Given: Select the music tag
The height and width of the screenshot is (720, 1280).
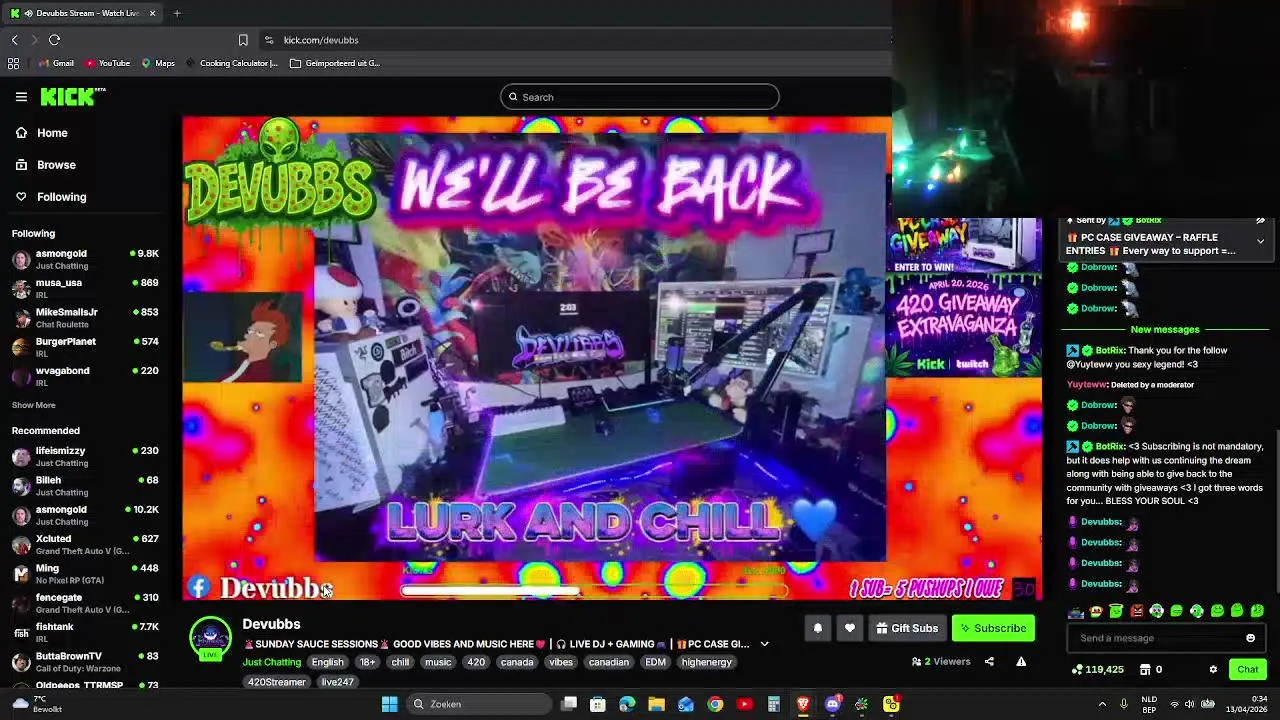Looking at the screenshot, I should click(438, 662).
